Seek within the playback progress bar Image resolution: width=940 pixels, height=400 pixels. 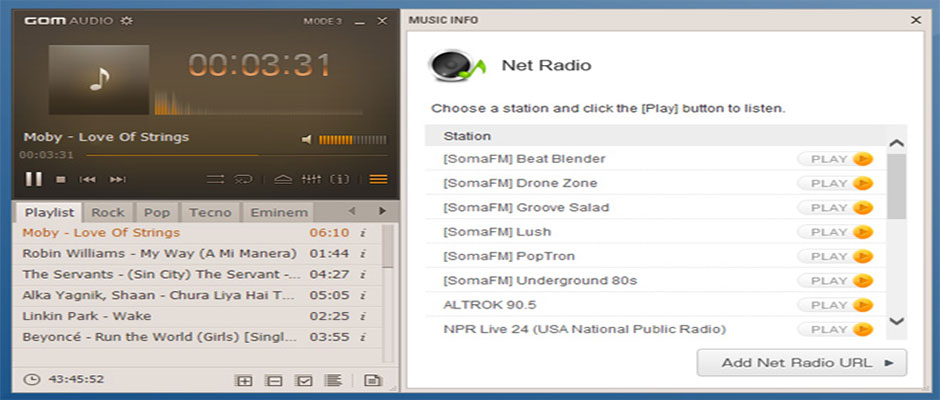(236, 155)
